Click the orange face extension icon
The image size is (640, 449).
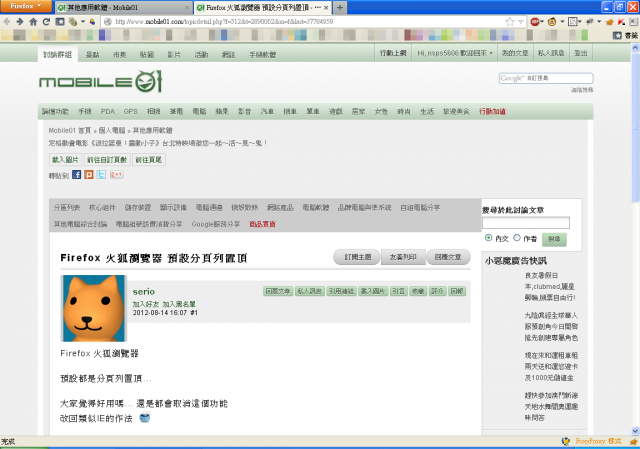[552, 22]
